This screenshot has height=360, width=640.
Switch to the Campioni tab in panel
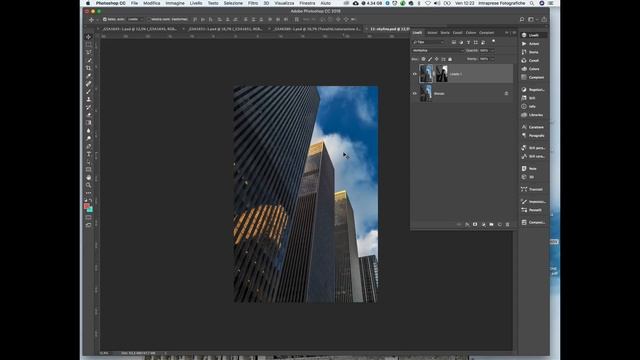[487, 33]
